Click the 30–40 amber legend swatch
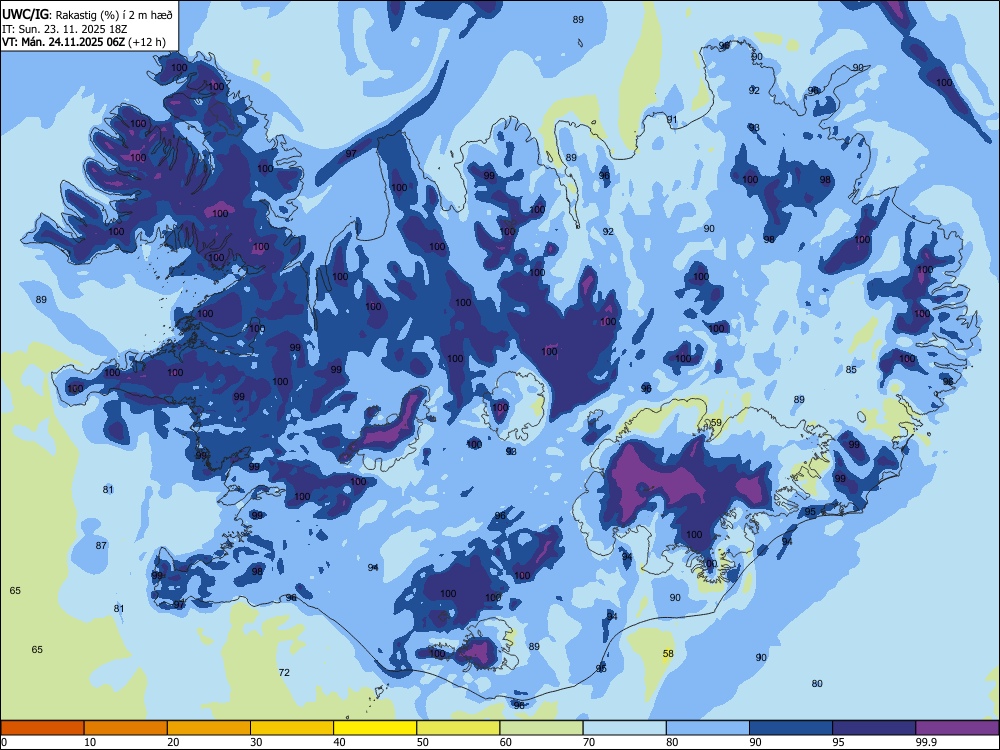 292,728
